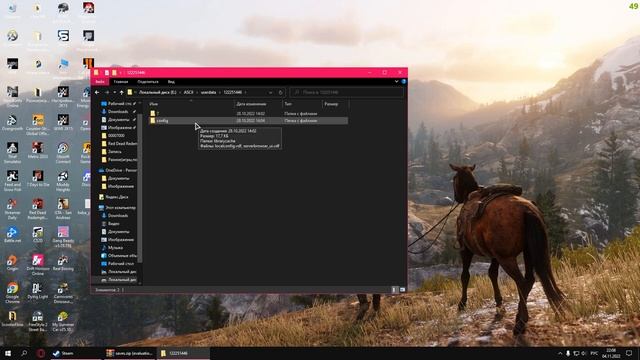Viewport: 640px width, 360px height.
Task: Open taskbar search magnifier
Action: (24, 353)
